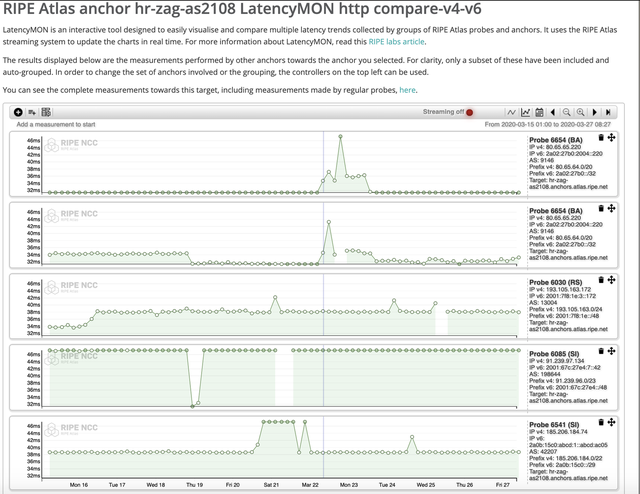Click the 'Mon 16' axis date label
This screenshot has height=494, width=640.
coord(79,485)
